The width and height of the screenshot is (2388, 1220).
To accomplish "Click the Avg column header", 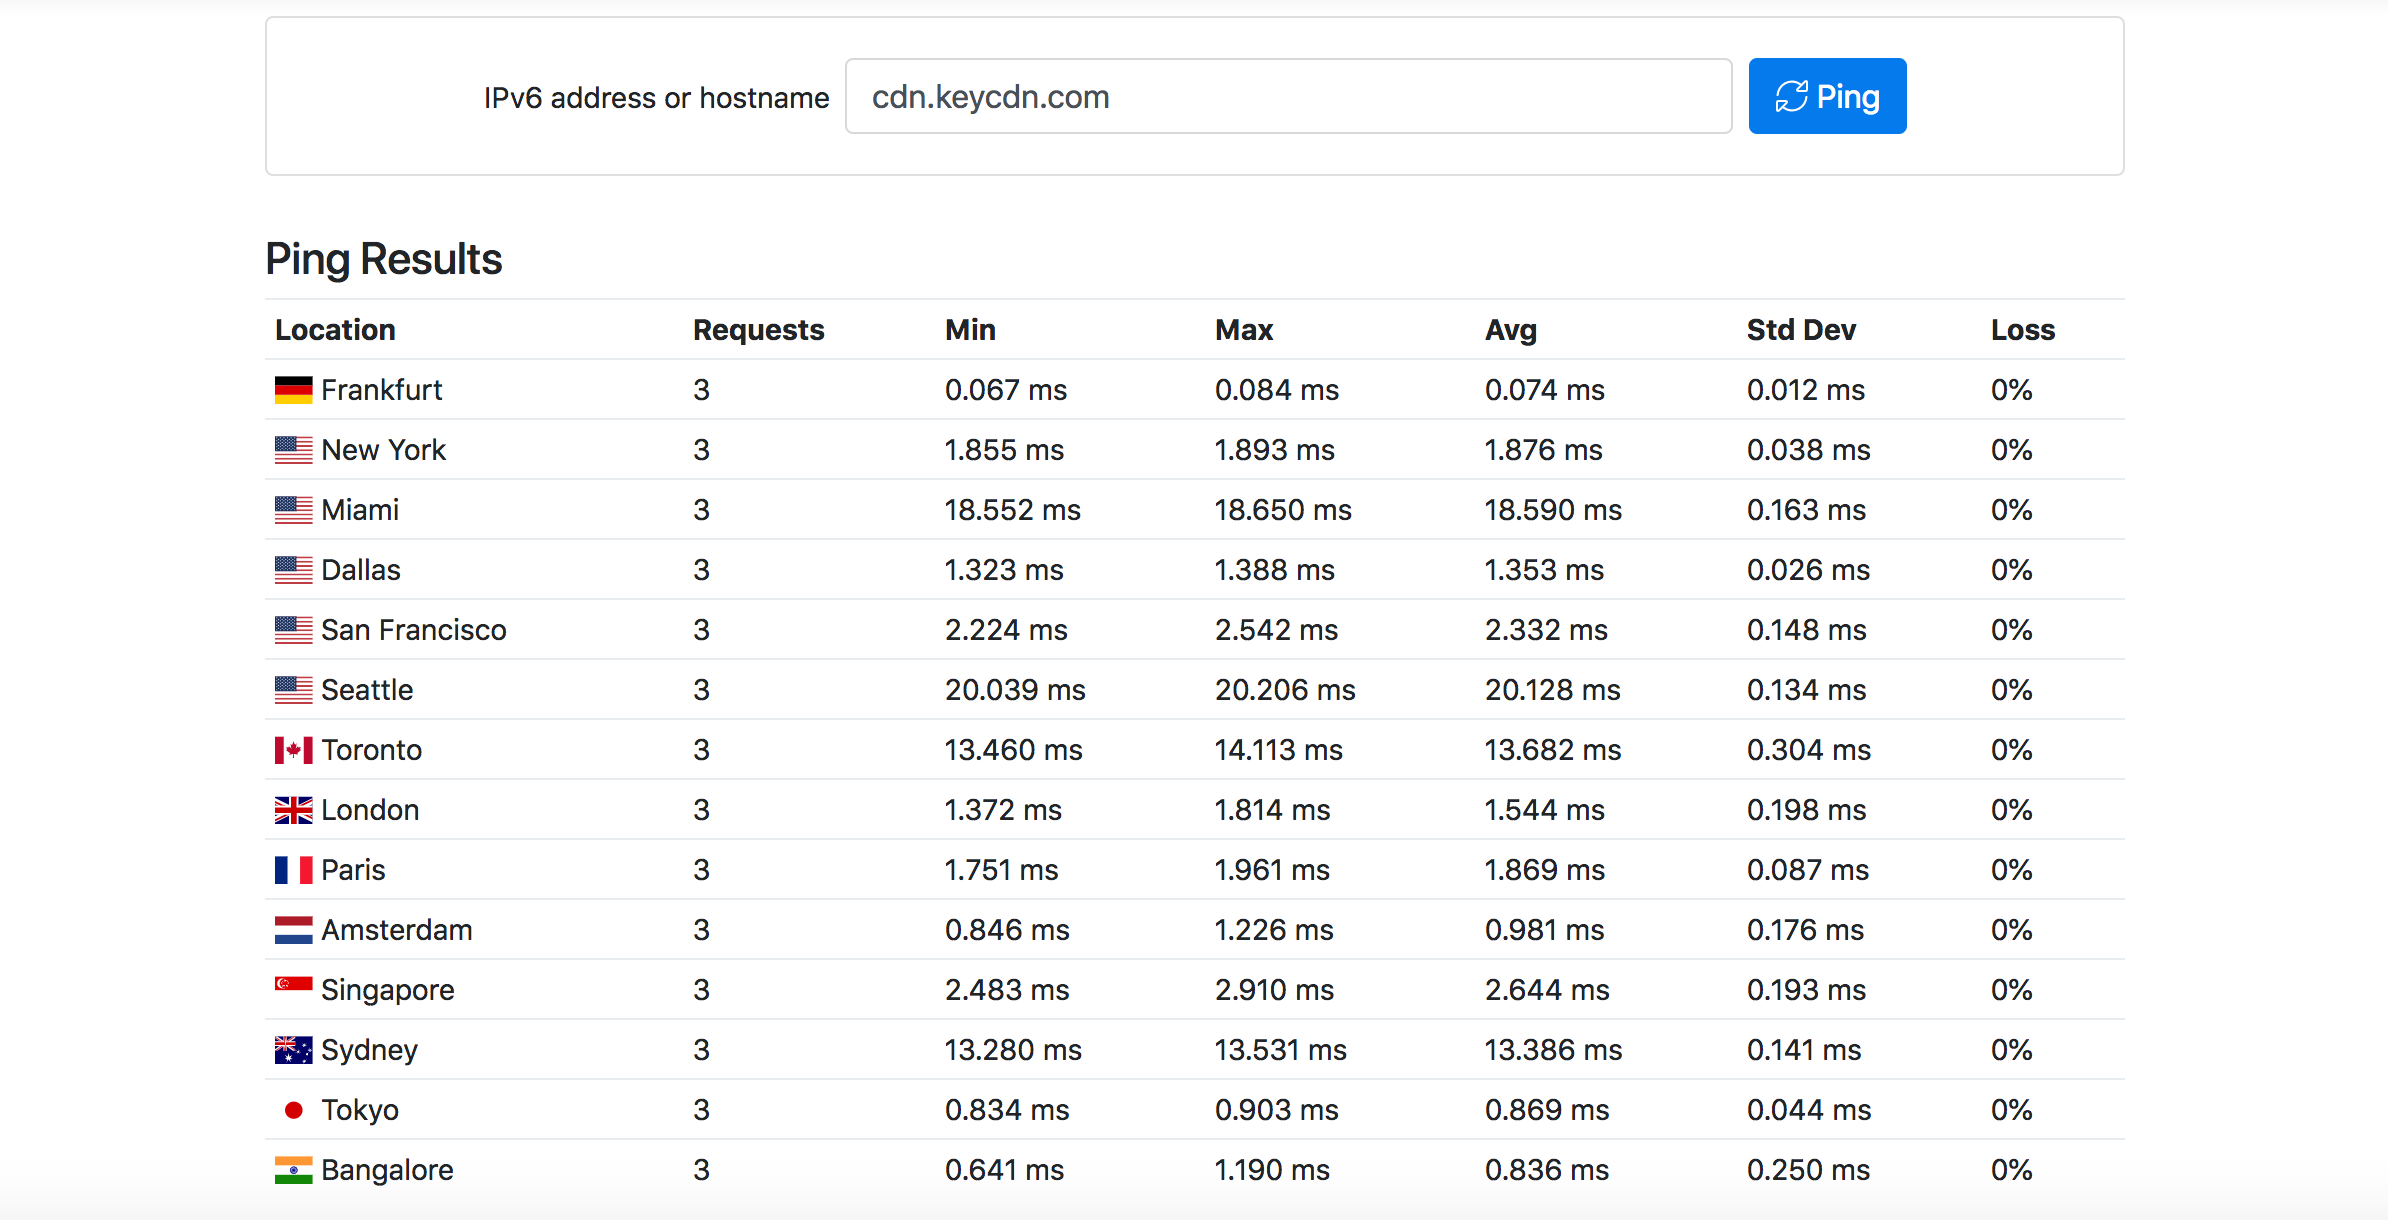I will click(x=1511, y=330).
